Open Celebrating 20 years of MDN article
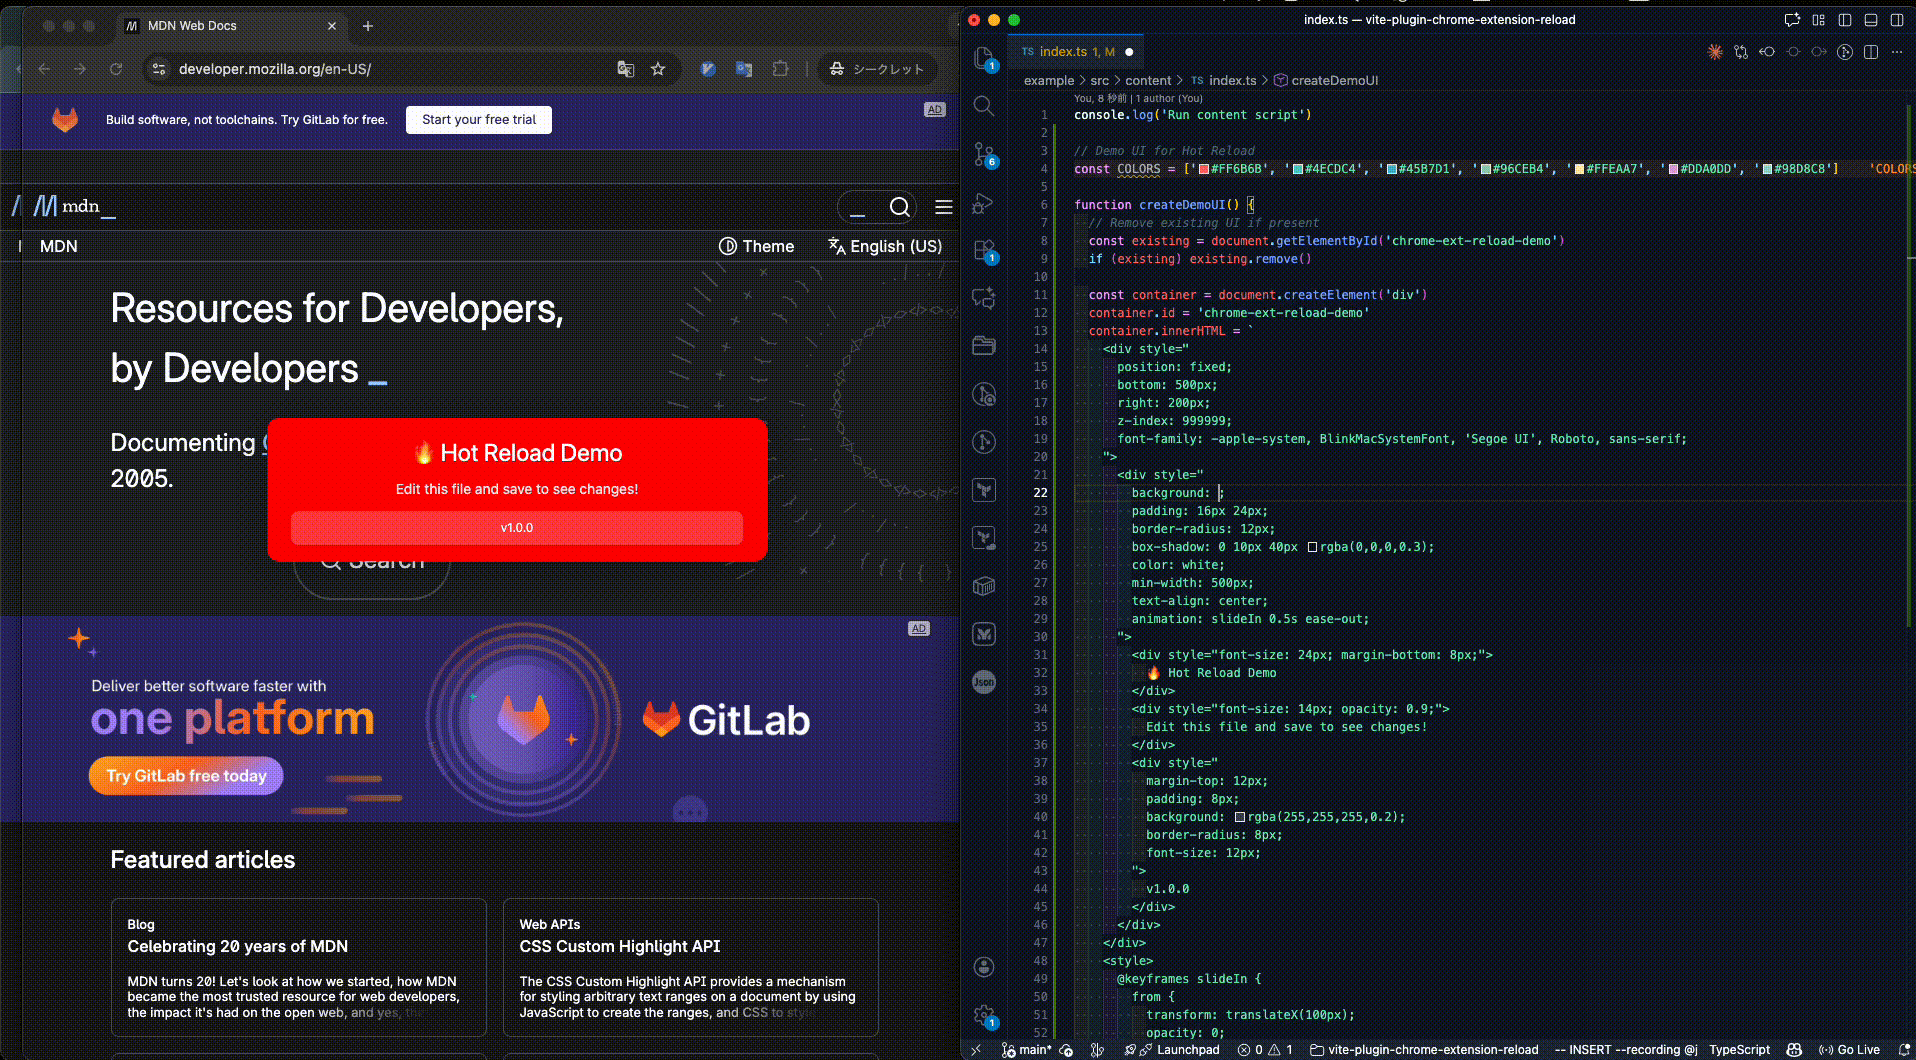Image resolution: width=1916 pixels, height=1060 pixels. coord(238,946)
